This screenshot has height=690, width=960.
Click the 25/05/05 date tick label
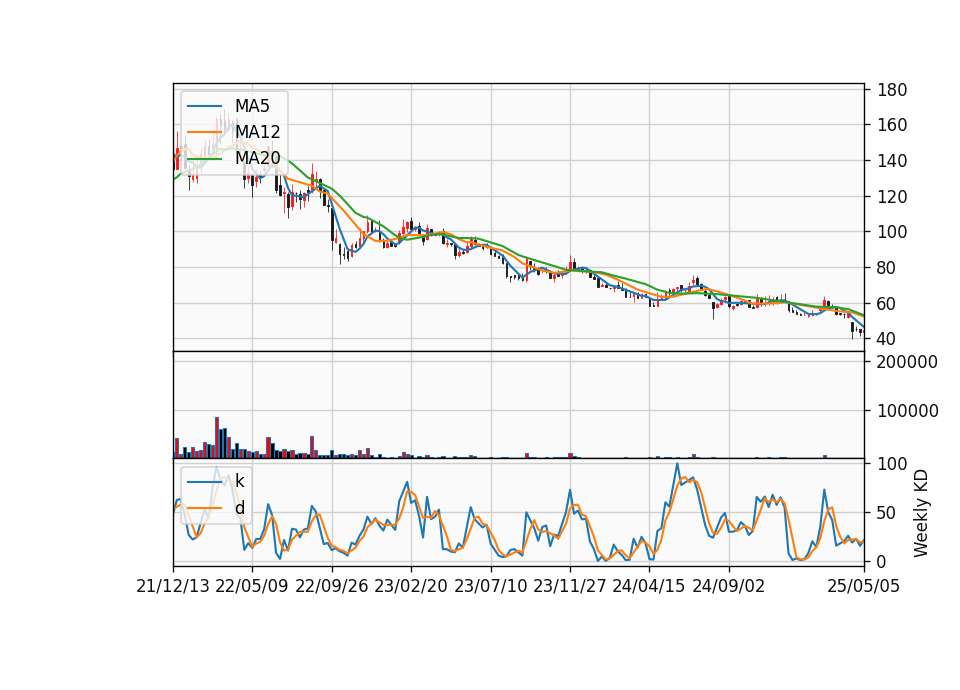(x=864, y=586)
